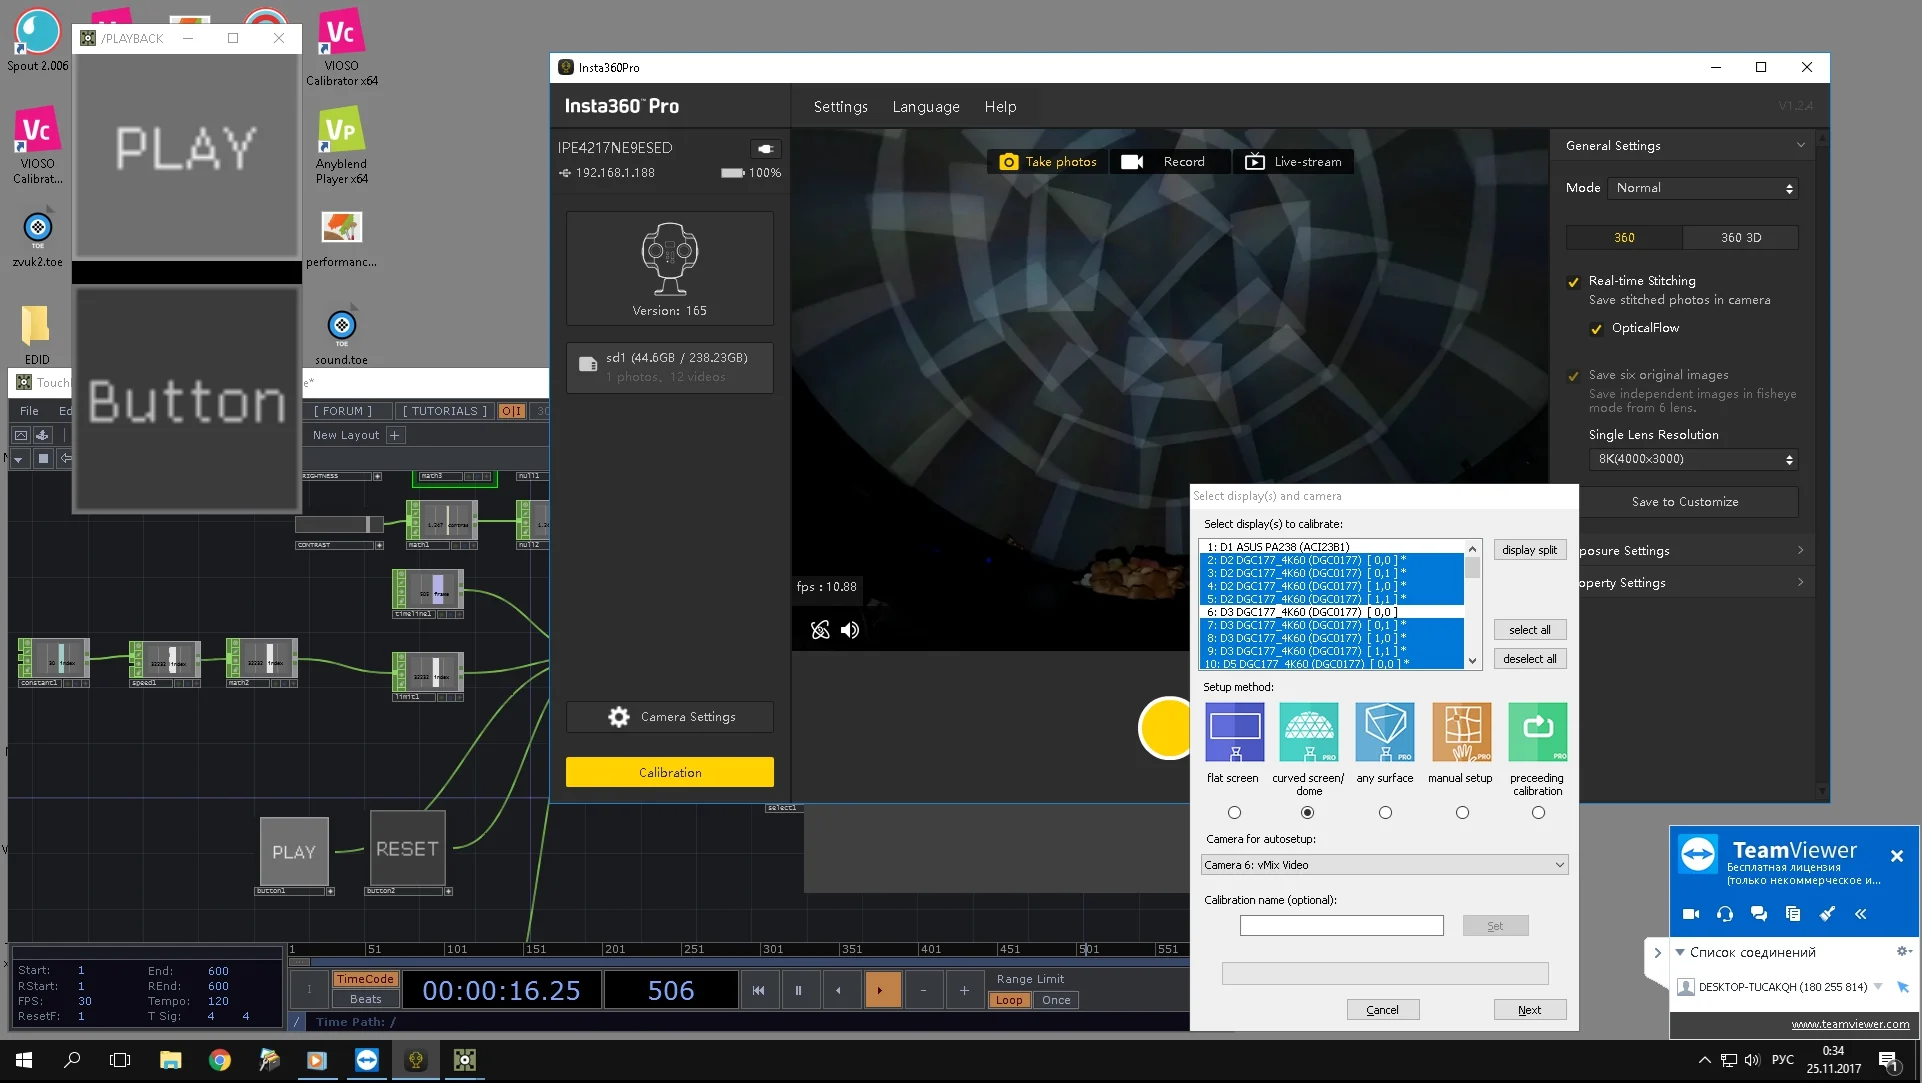This screenshot has height=1083, width=1922.
Task: Open Insta360Pro Language menu
Action: [x=926, y=107]
